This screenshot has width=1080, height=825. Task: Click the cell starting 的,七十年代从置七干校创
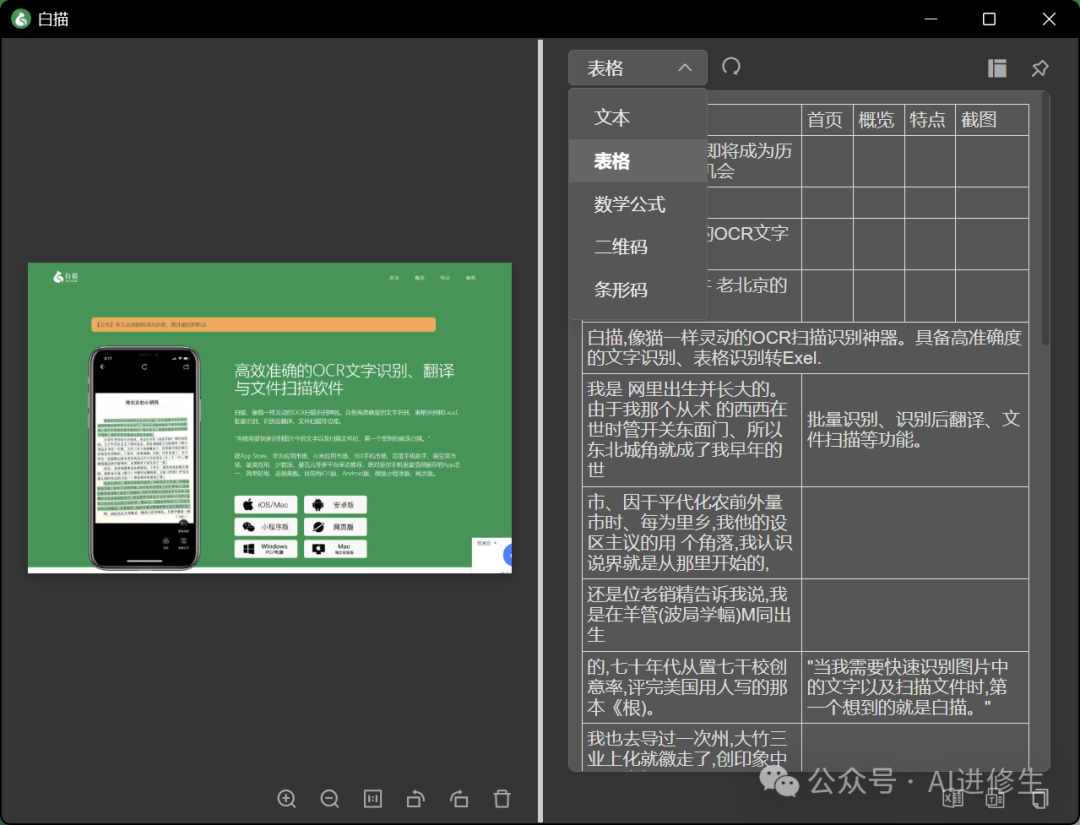click(692, 687)
